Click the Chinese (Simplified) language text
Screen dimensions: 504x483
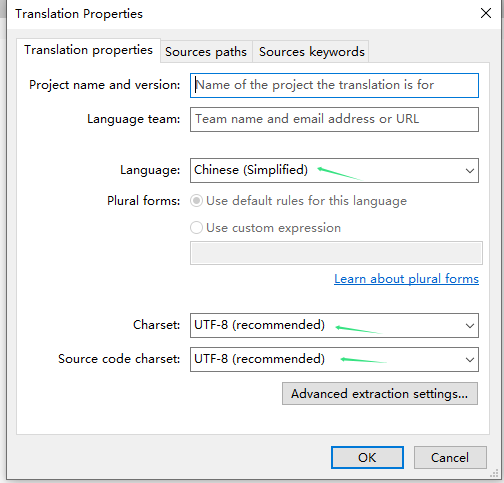click(x=251, y=170)
